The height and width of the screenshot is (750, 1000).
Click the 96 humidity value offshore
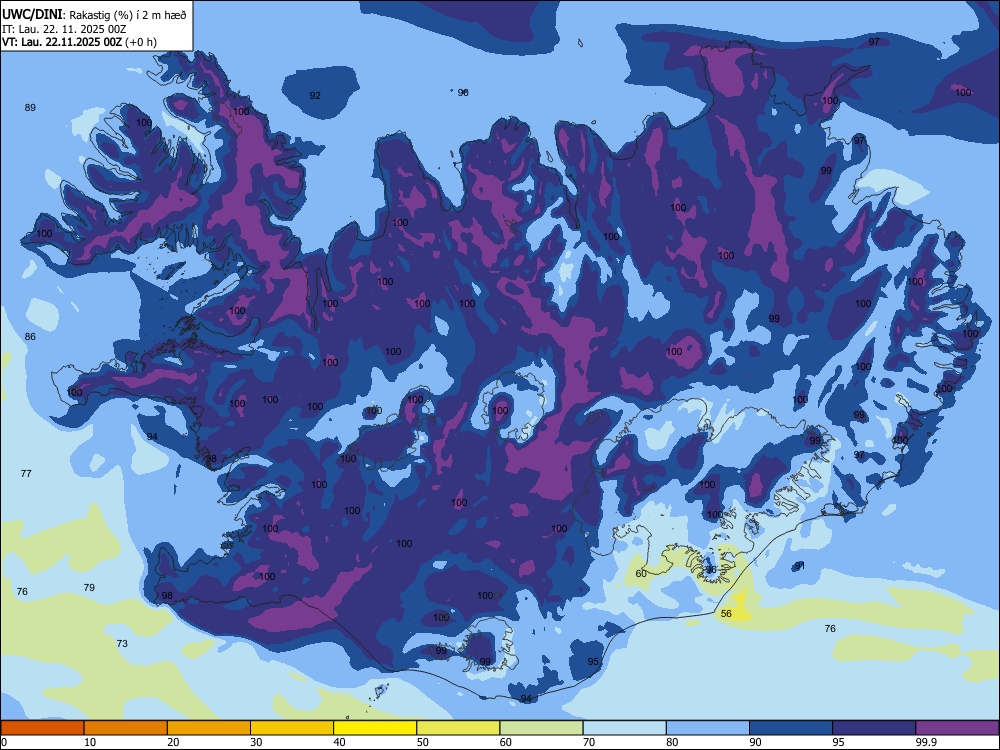tap(463, 92)
